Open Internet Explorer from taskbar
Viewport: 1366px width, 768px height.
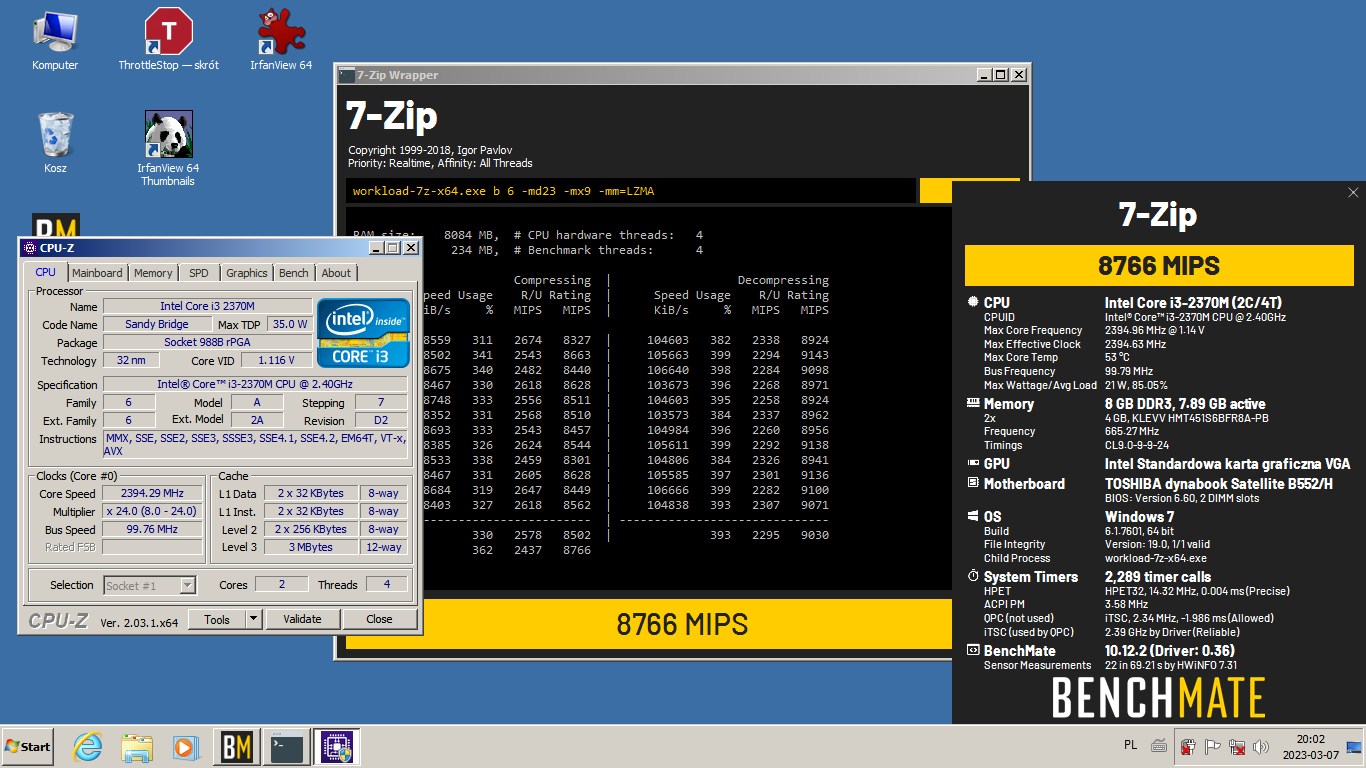(88, 747)
